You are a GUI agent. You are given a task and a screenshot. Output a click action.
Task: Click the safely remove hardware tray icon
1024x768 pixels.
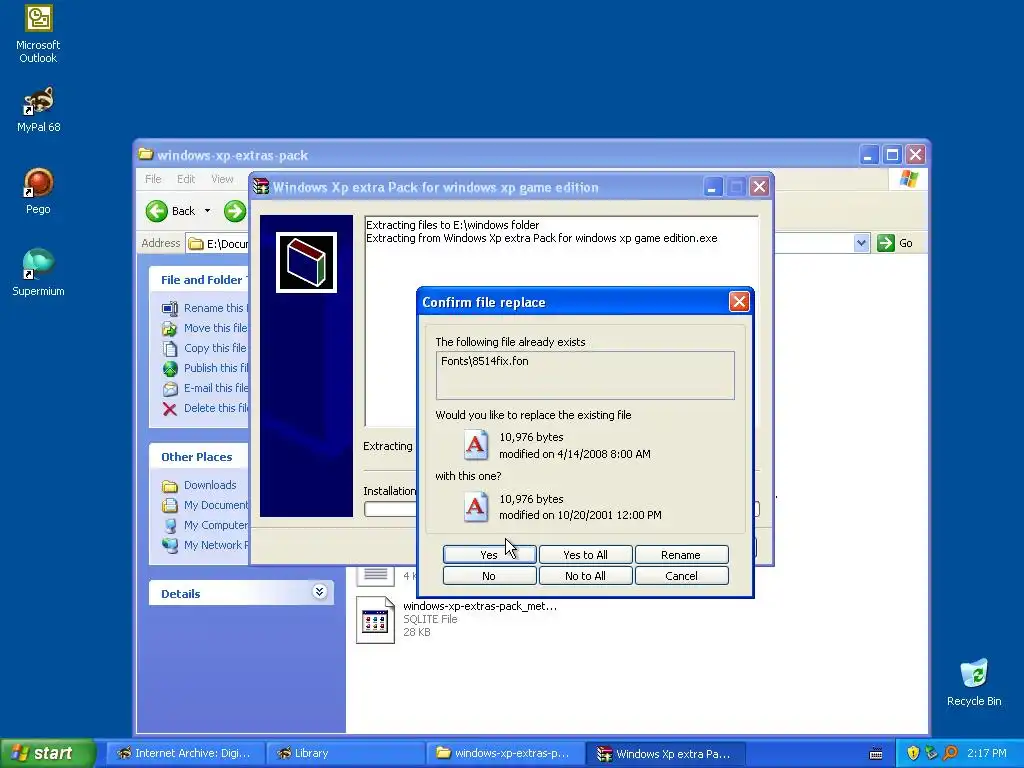(x=931, y=754)
